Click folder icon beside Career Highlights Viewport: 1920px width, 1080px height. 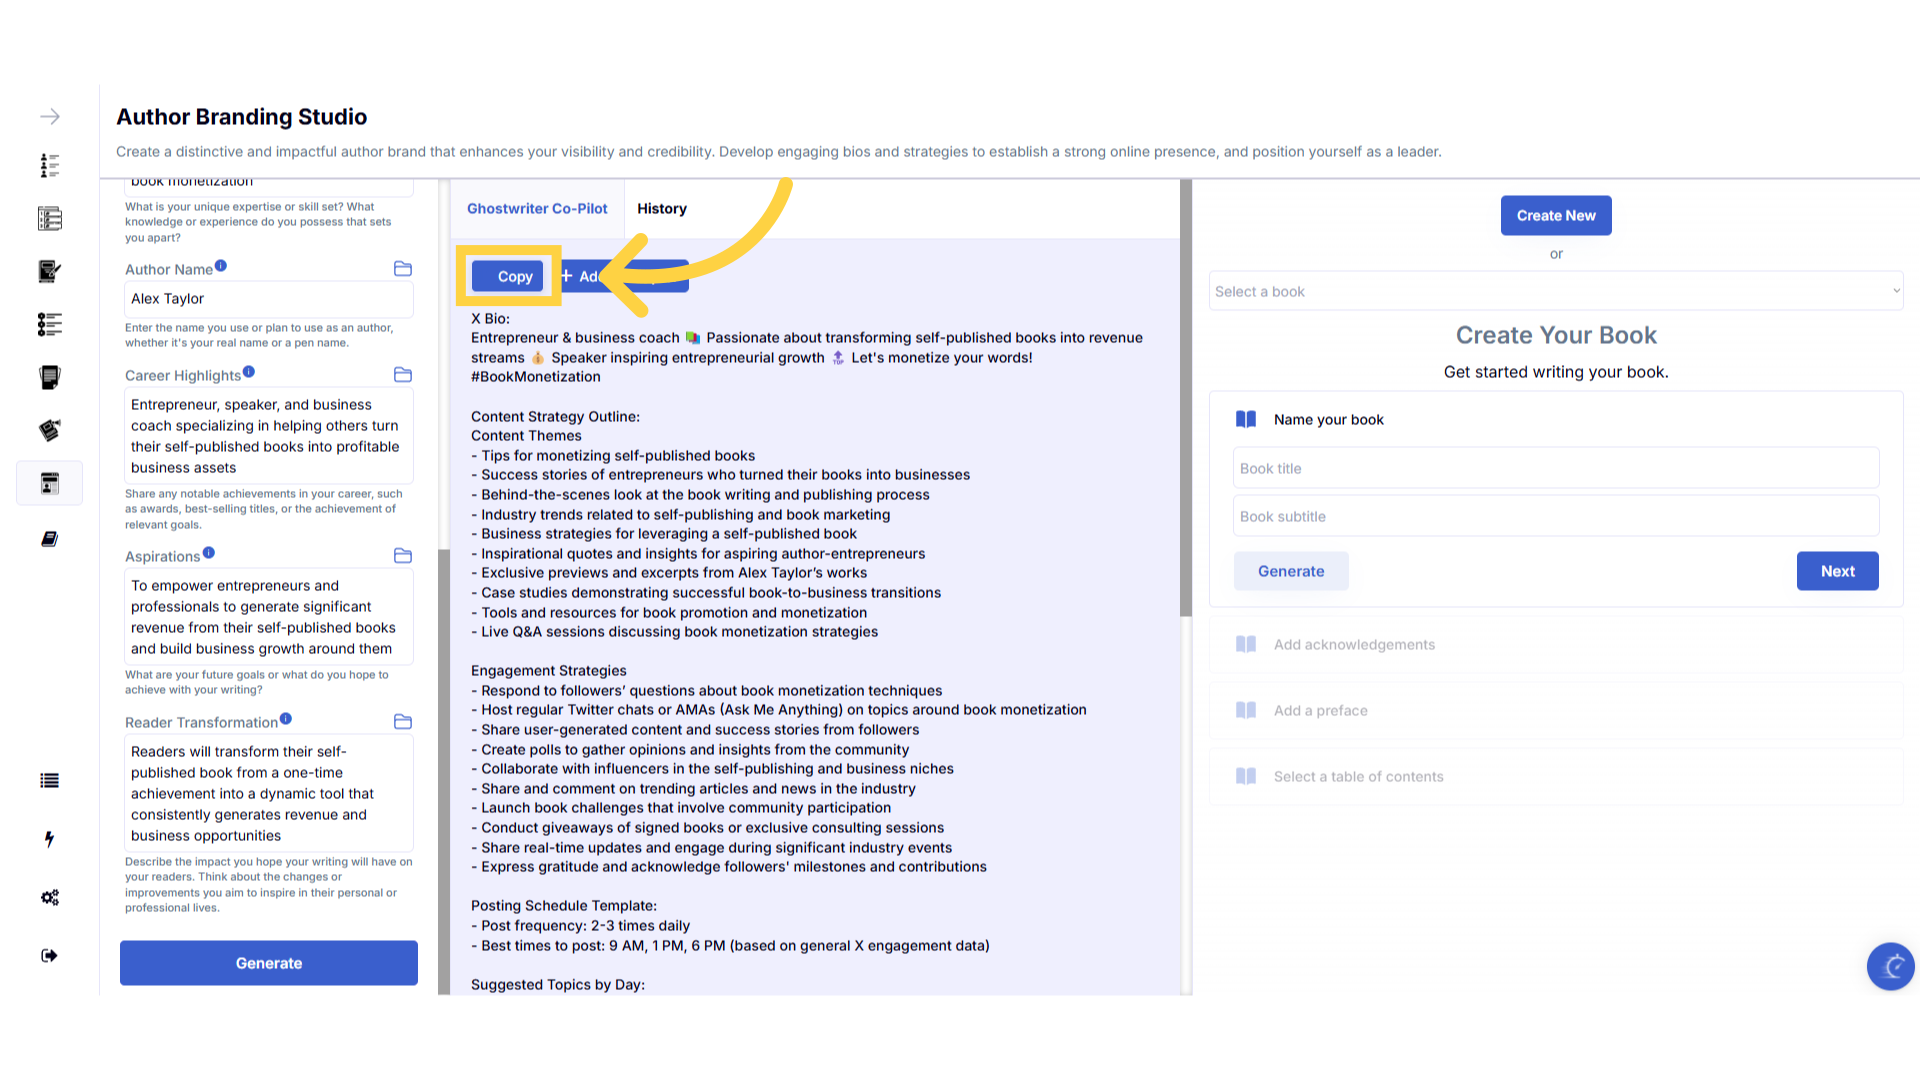pyautogui.click(x=403, y=375)
